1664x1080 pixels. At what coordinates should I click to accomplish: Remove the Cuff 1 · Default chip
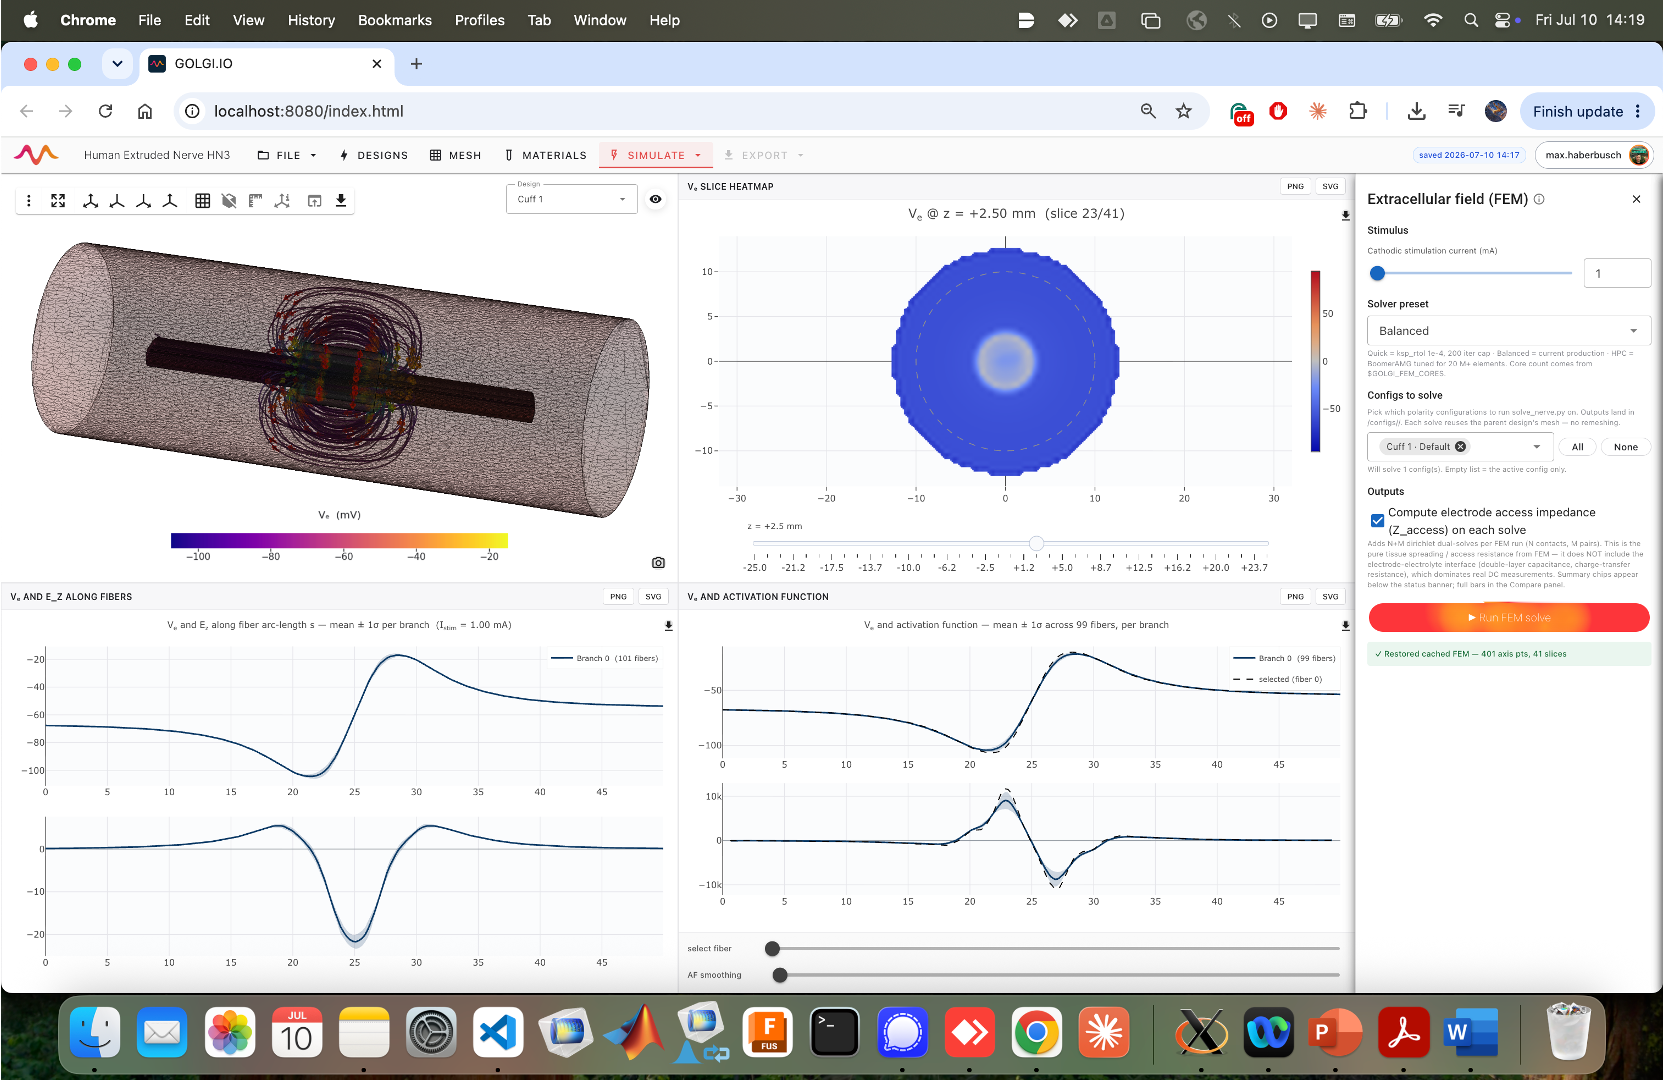1460,447
